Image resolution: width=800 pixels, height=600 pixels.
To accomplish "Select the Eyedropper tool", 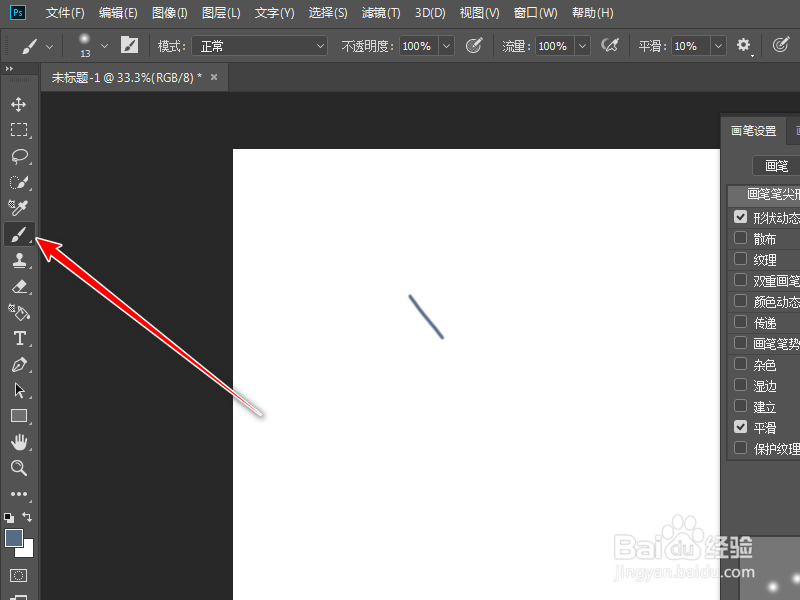I will pos(18,208).
